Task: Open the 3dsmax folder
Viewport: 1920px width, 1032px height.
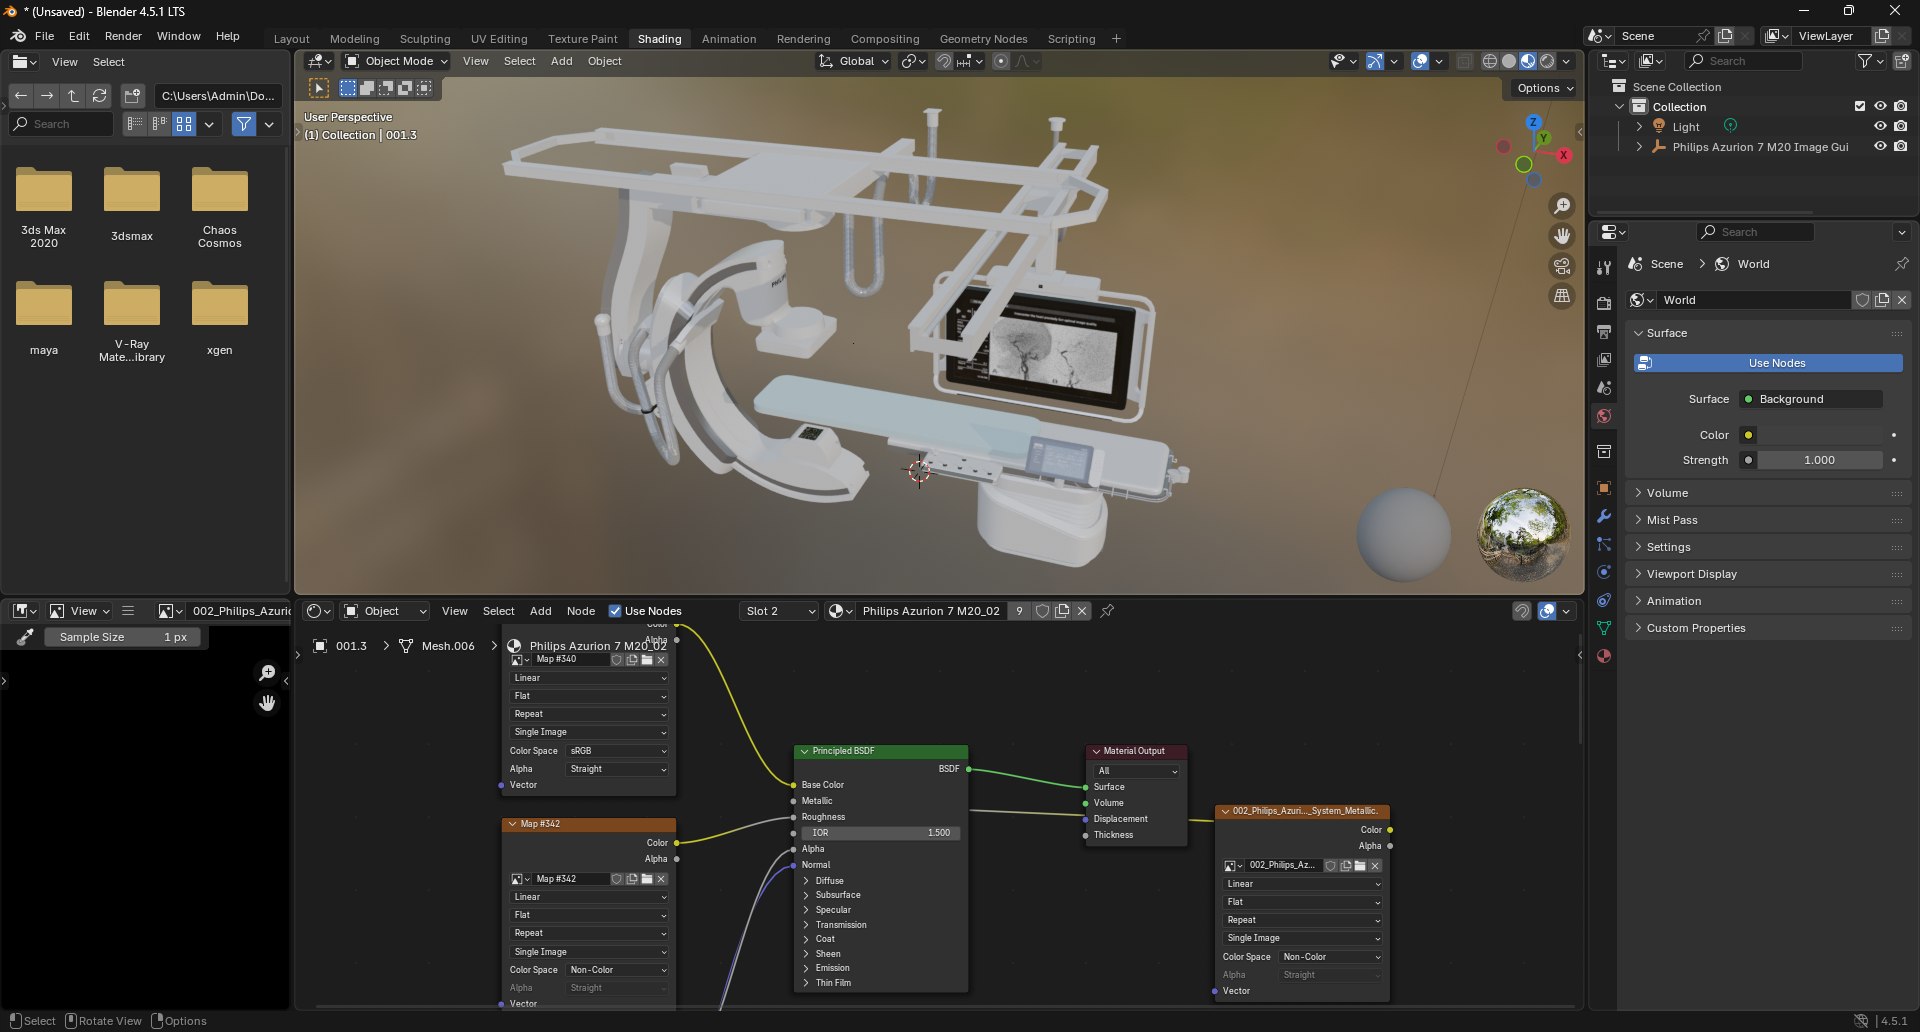Action: tap(132, 205)
